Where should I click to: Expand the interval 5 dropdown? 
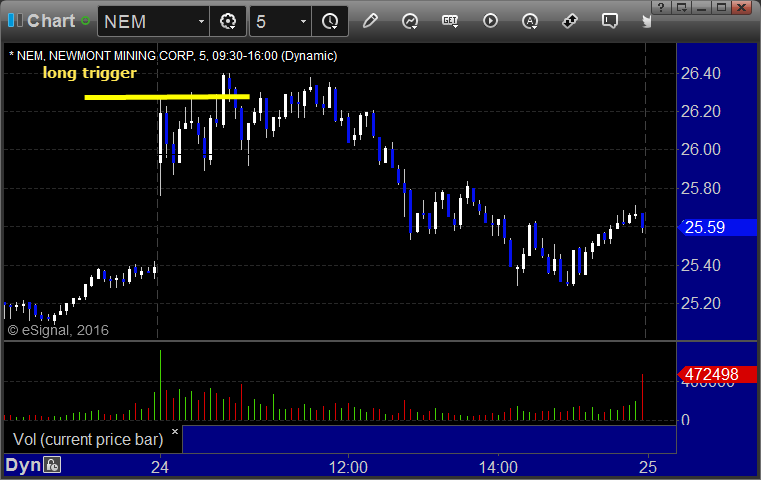pyautogui.click(x=303, y=21)
